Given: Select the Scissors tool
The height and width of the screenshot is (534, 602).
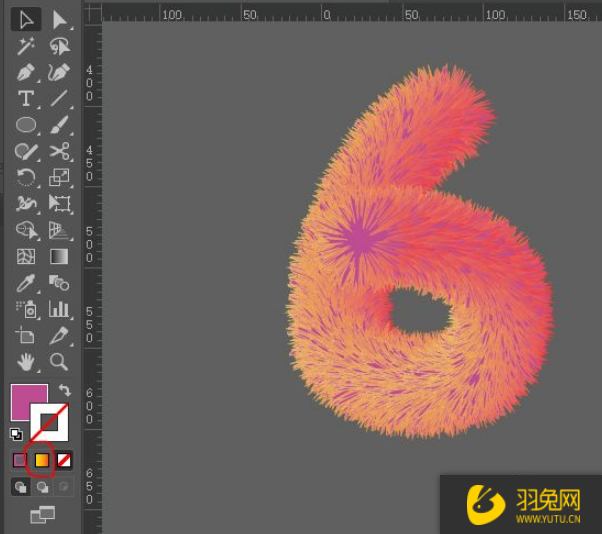Looking at the screenshot, I should (60, 151).
